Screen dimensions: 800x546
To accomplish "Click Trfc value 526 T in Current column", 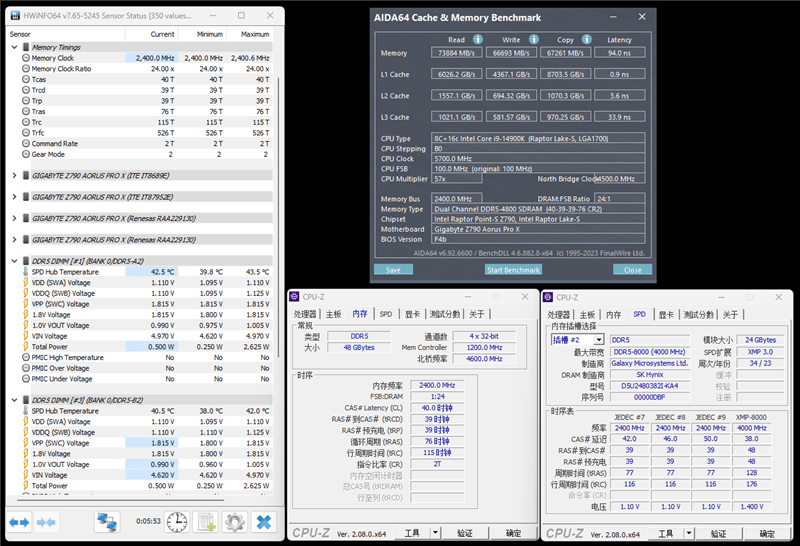I will pos(165,133).
